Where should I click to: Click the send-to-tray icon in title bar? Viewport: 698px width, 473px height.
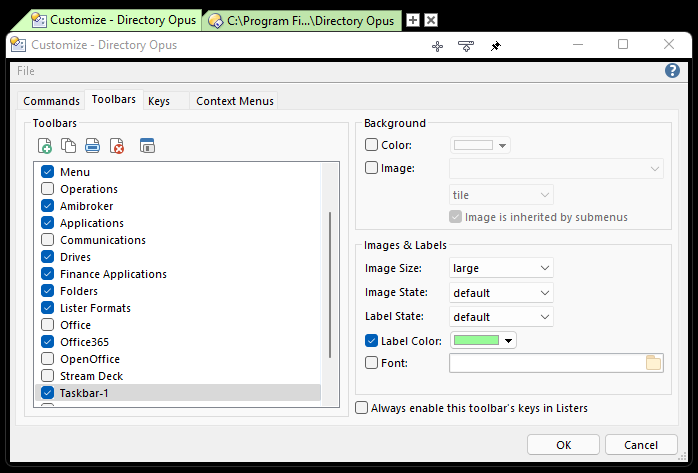(x=466, y=46)
